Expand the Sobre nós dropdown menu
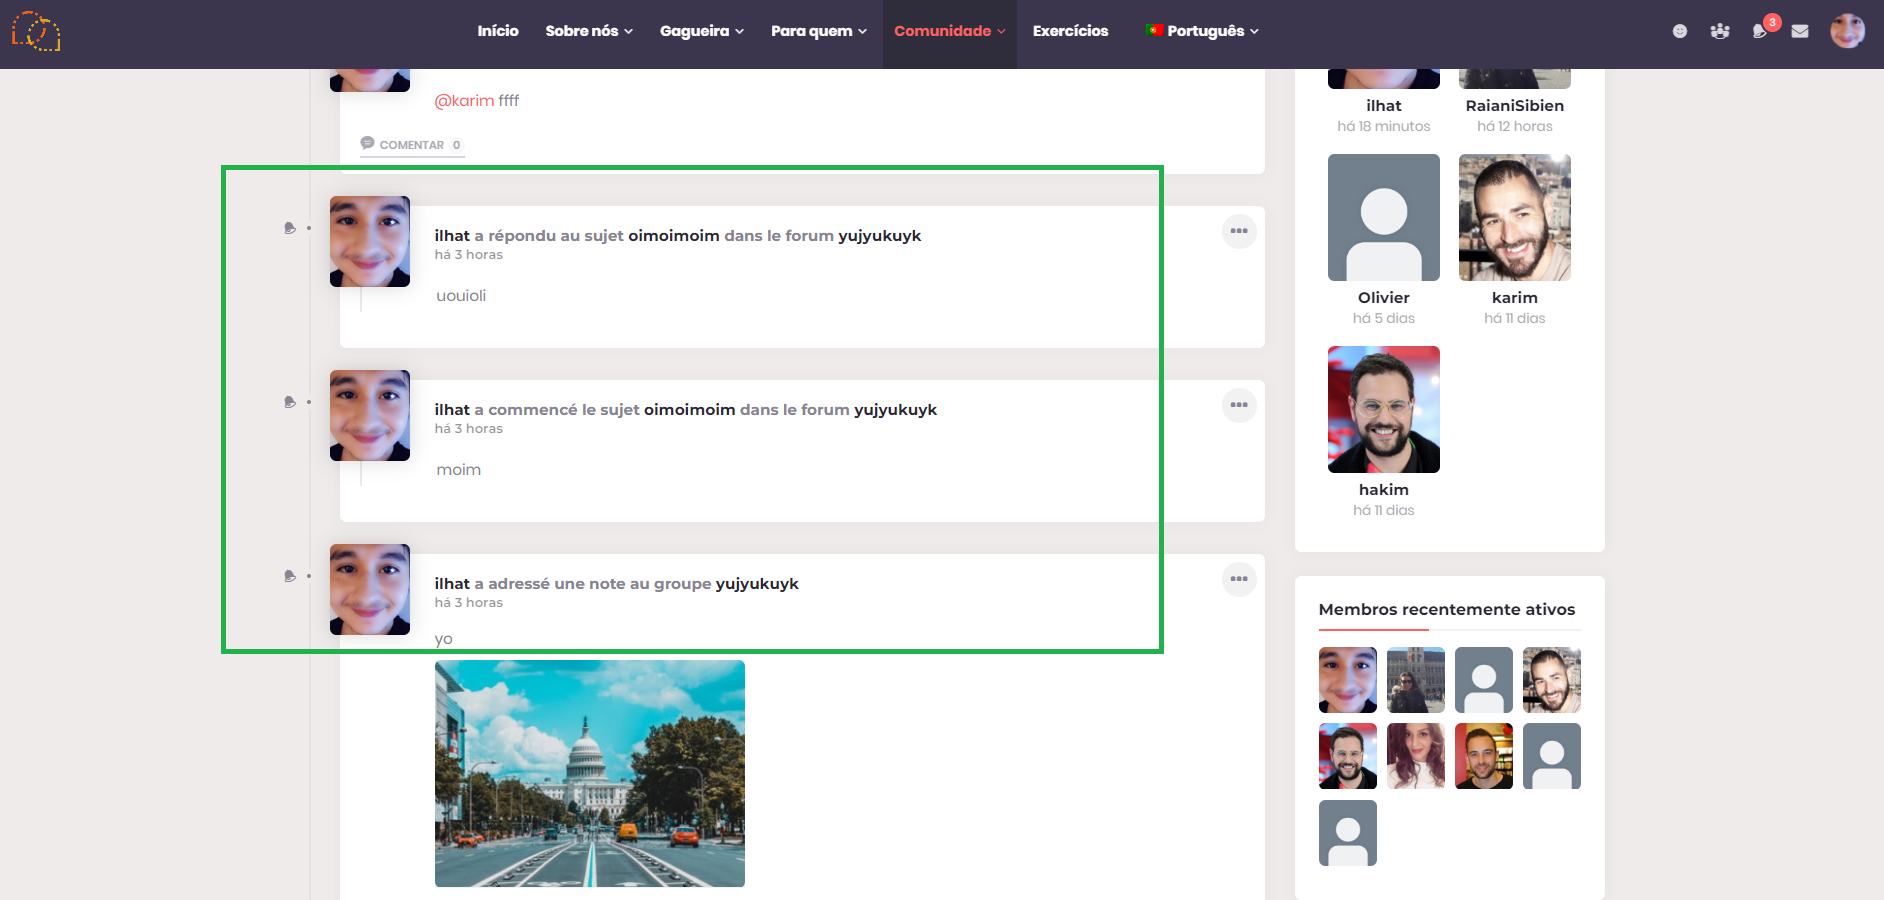Image resolution: width=1884 pixels, height=900 pixels. coord(589,31)
